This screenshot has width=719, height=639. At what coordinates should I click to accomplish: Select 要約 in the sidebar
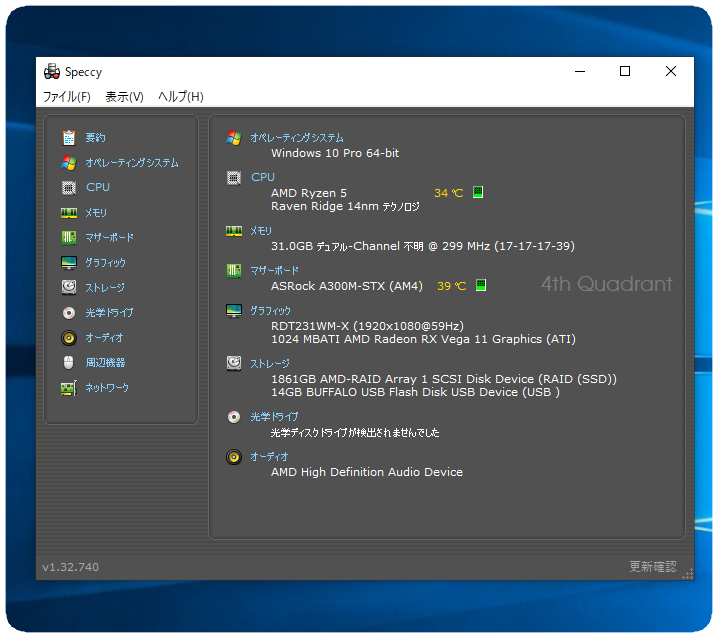tap(95, 138)
